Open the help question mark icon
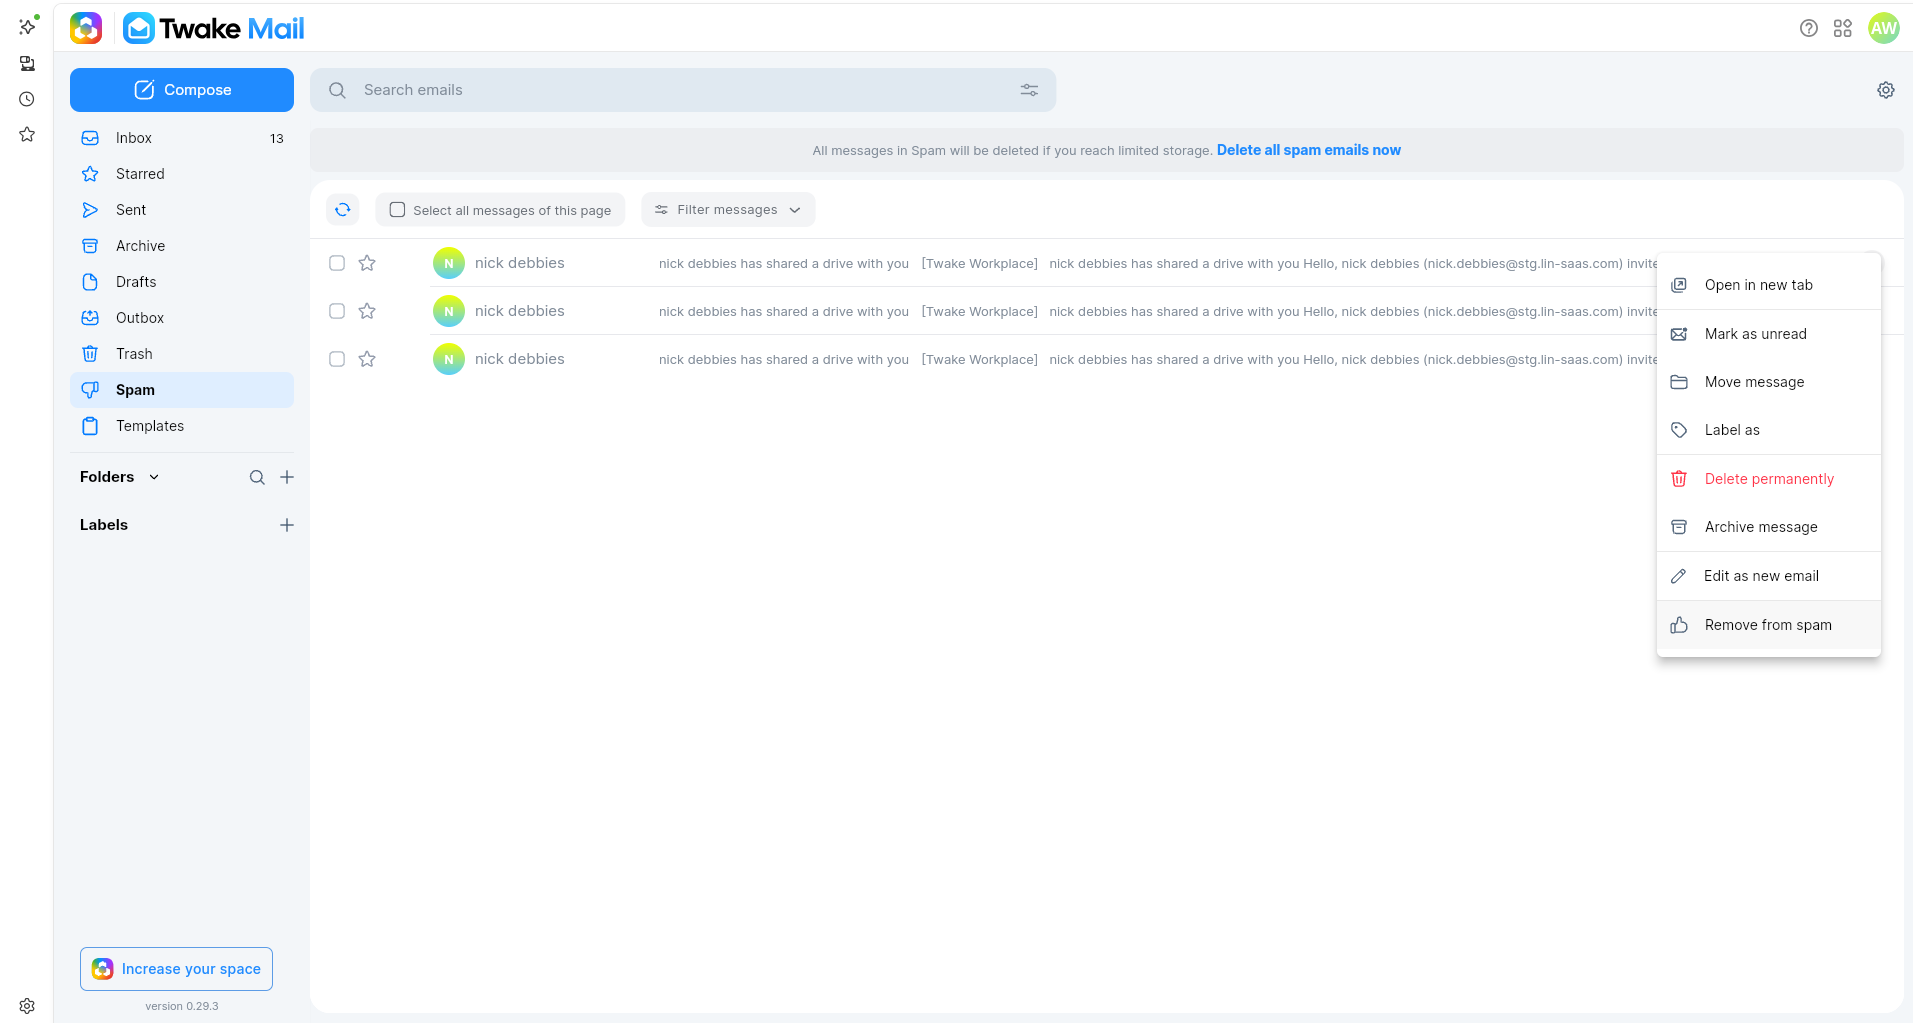 (x=1808, y=28)
